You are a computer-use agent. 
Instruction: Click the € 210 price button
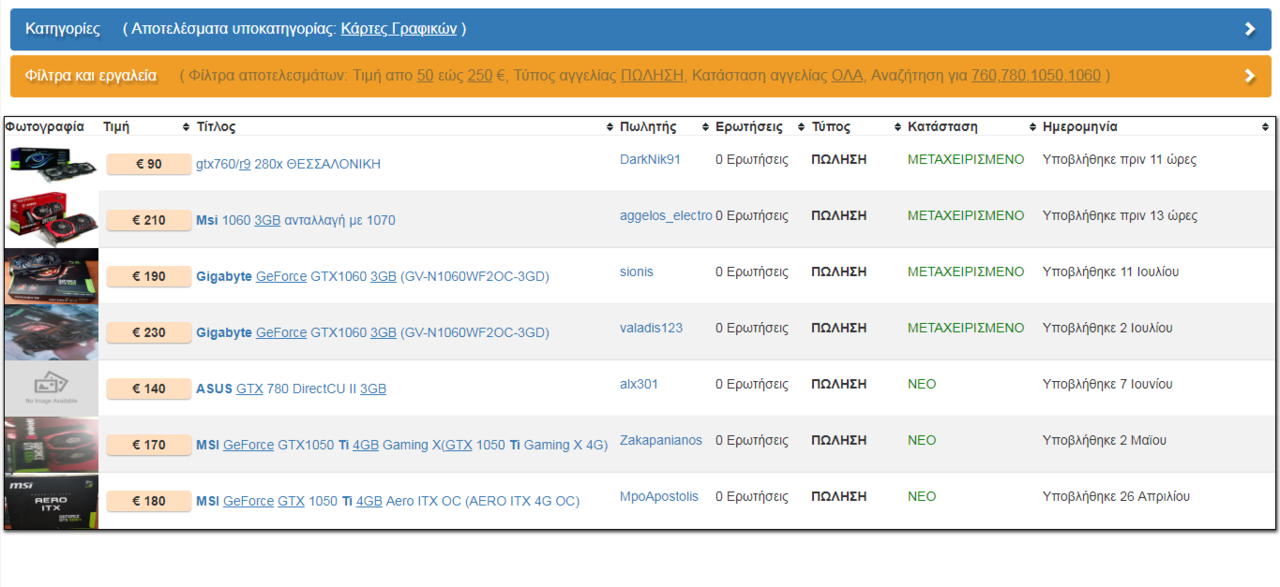click(x=148, y=220)
